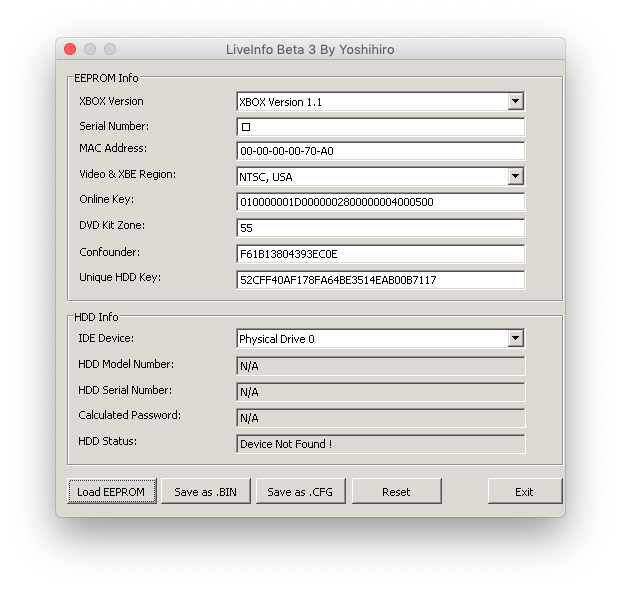Click Save as .BIN button
This screenshot has height=591, width=621.
[206, 491]
